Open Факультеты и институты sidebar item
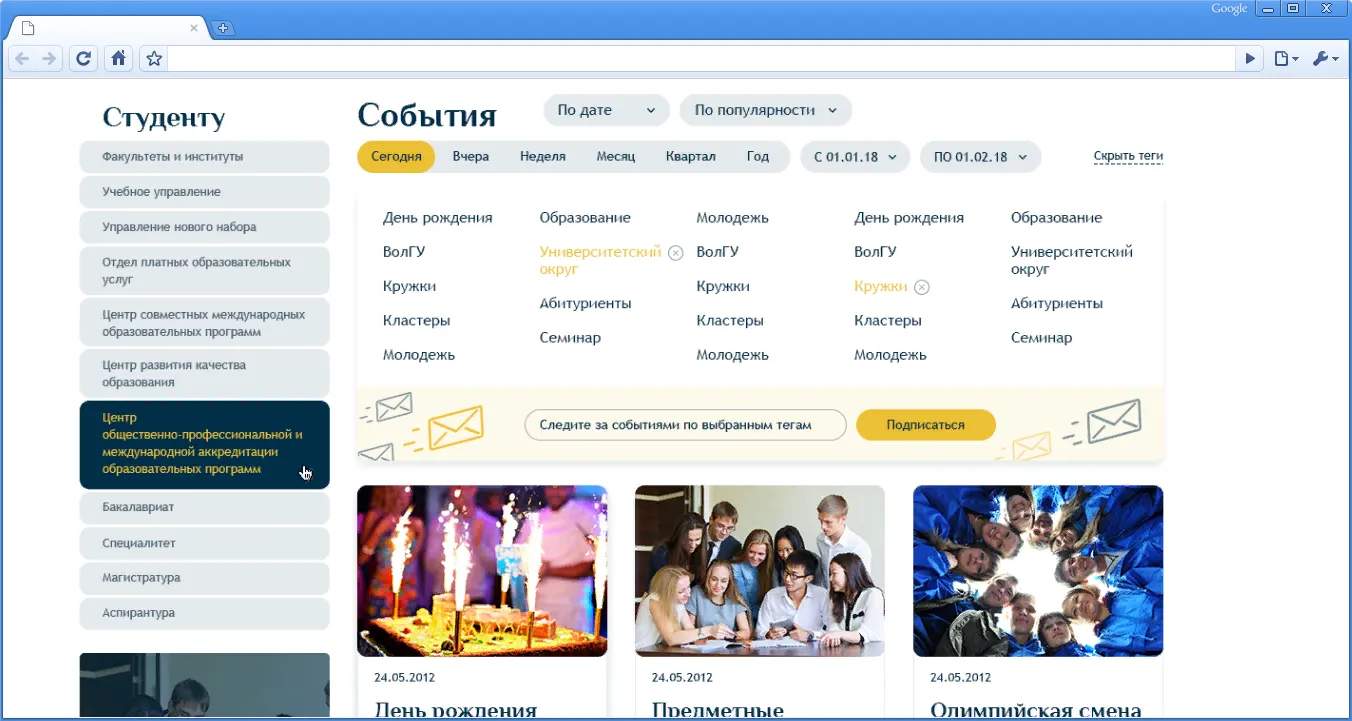The height and width of the screenshot is (721, 1352). (x=204, y=157)
